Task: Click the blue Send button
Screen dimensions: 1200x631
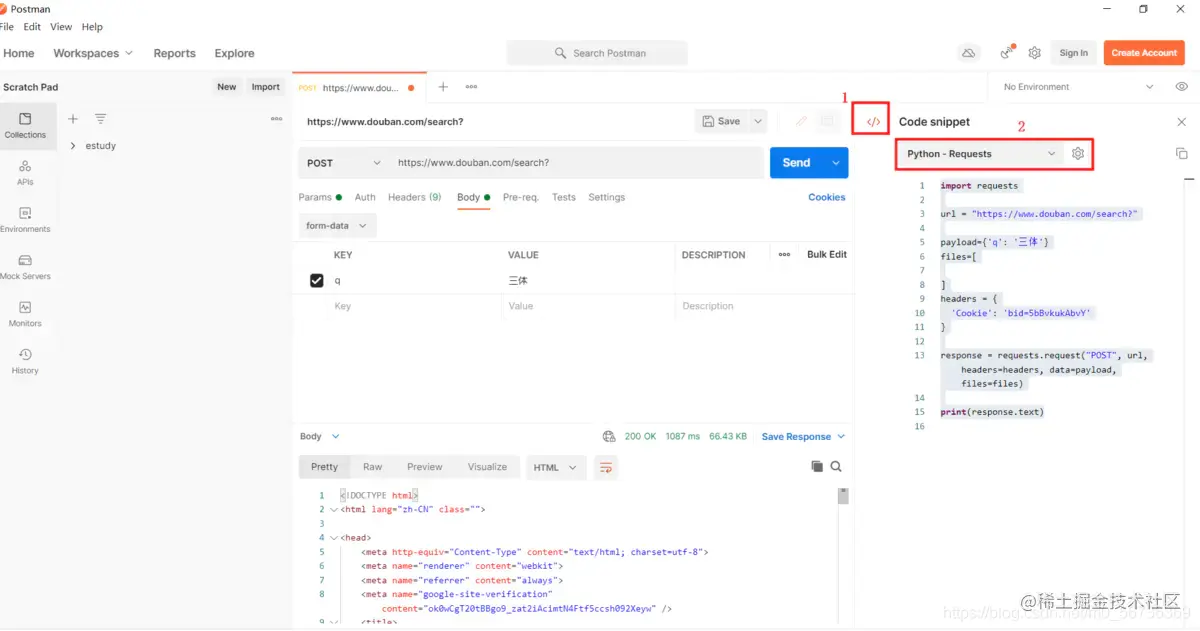Action: point(796,163)
